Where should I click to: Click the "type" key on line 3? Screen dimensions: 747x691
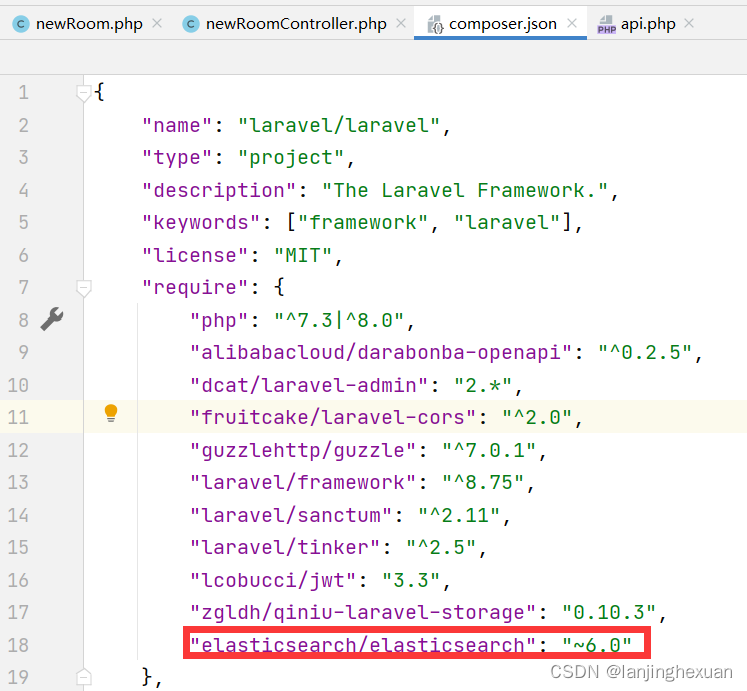click(177, 158)
